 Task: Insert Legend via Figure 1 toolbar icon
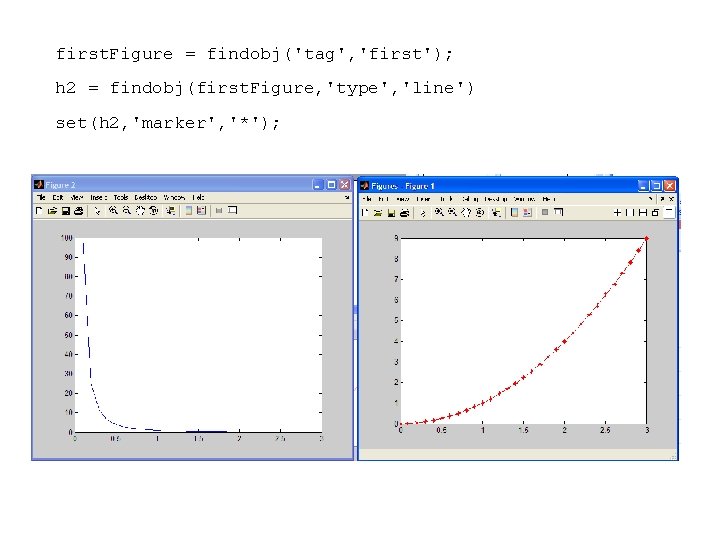pyautogui.click(x=527, y=212)
